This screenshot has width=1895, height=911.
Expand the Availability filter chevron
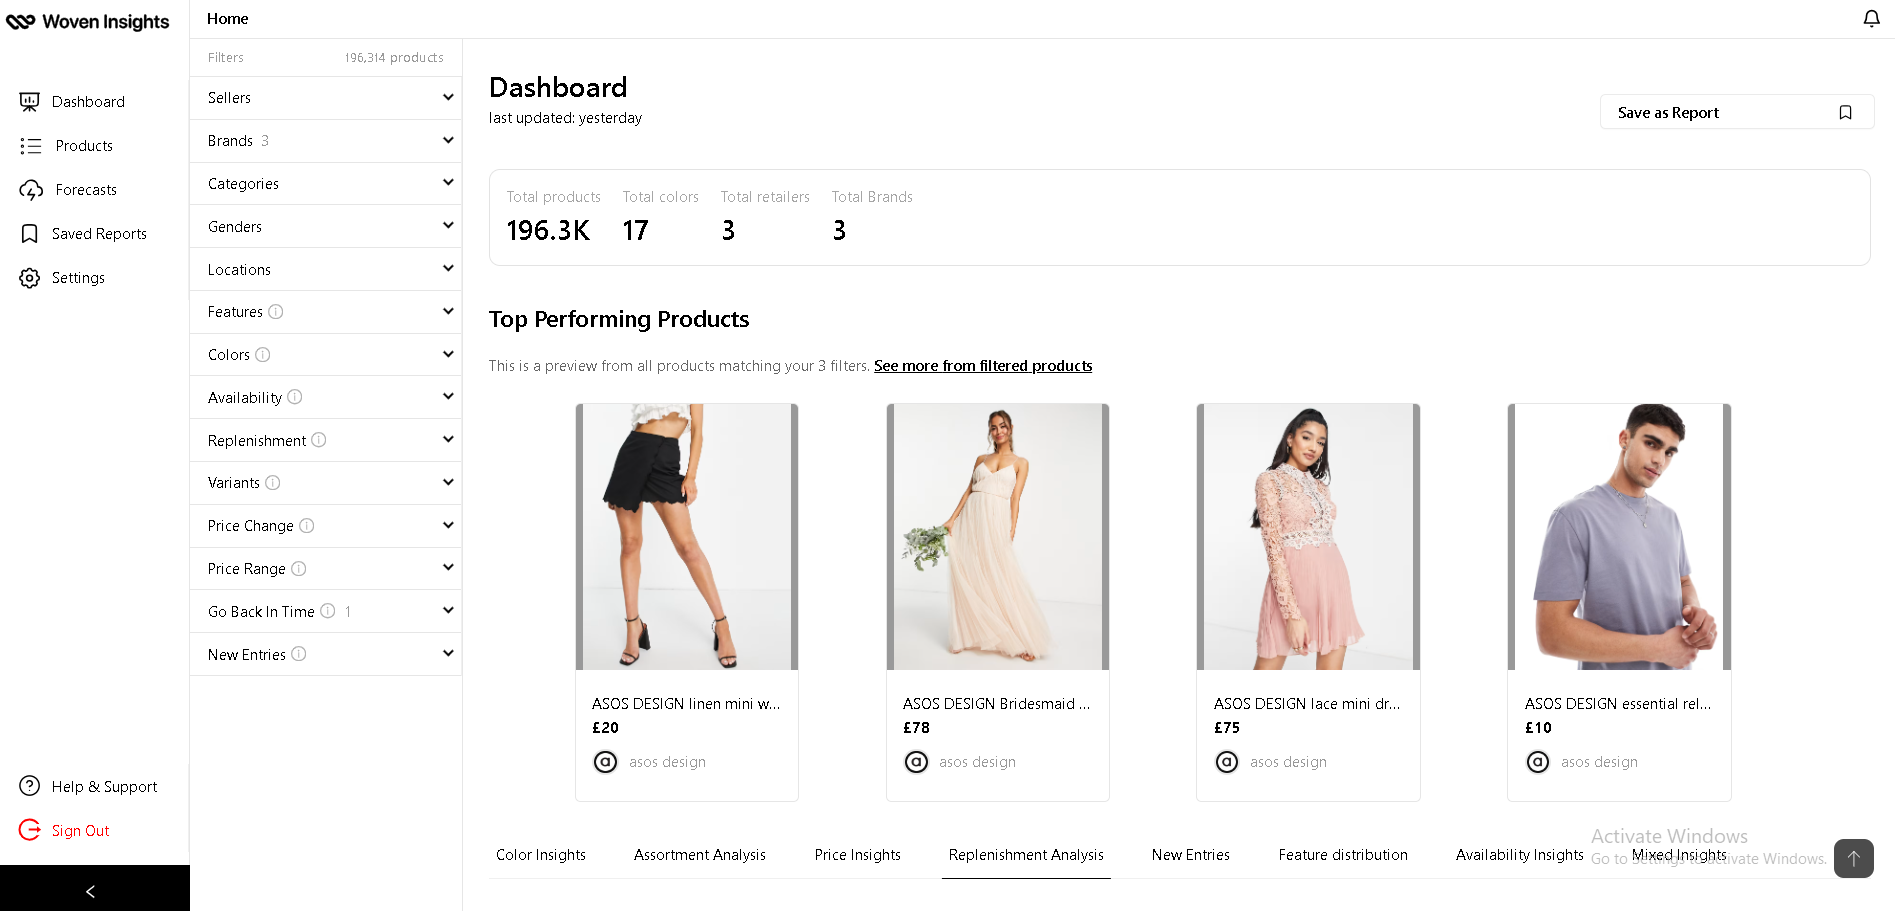coord(448,397)
